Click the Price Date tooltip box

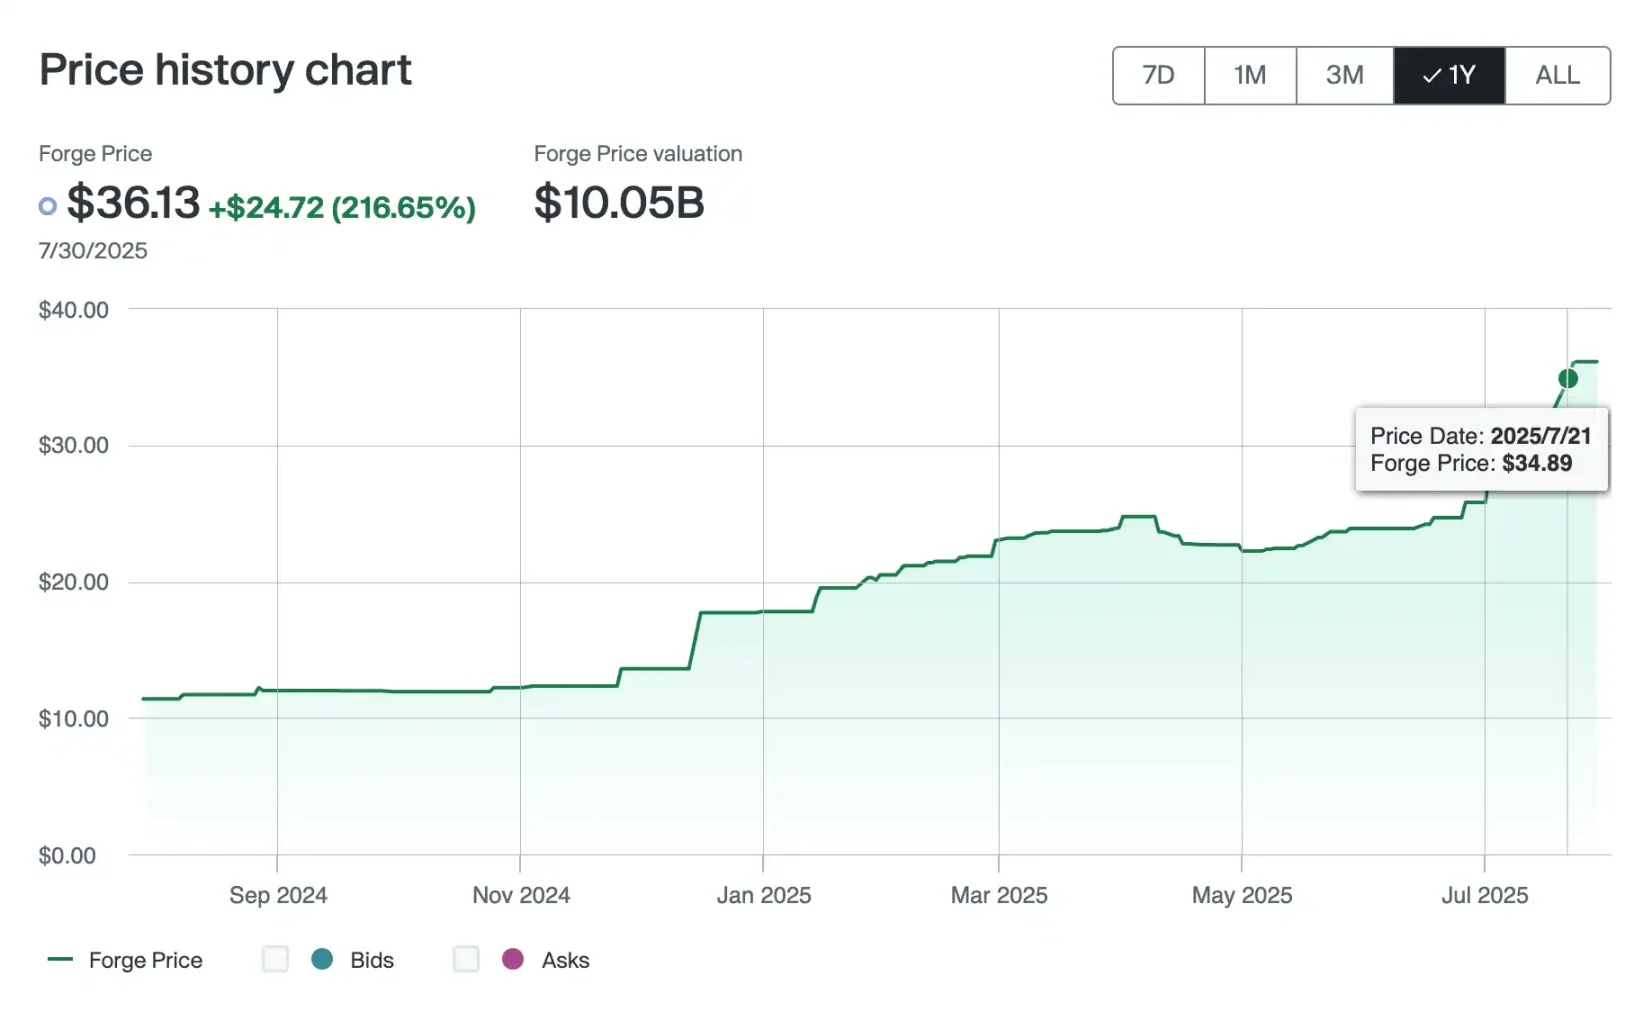[x=1481, y=450]
